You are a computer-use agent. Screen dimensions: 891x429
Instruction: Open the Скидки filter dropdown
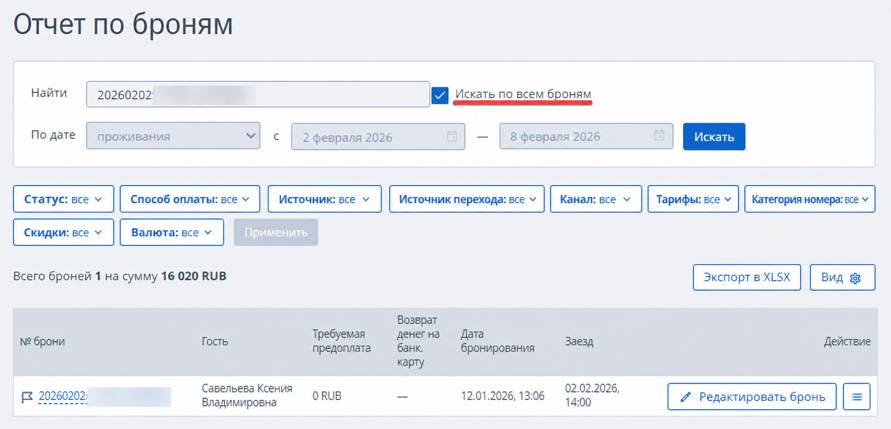click(x=63, y=232)
